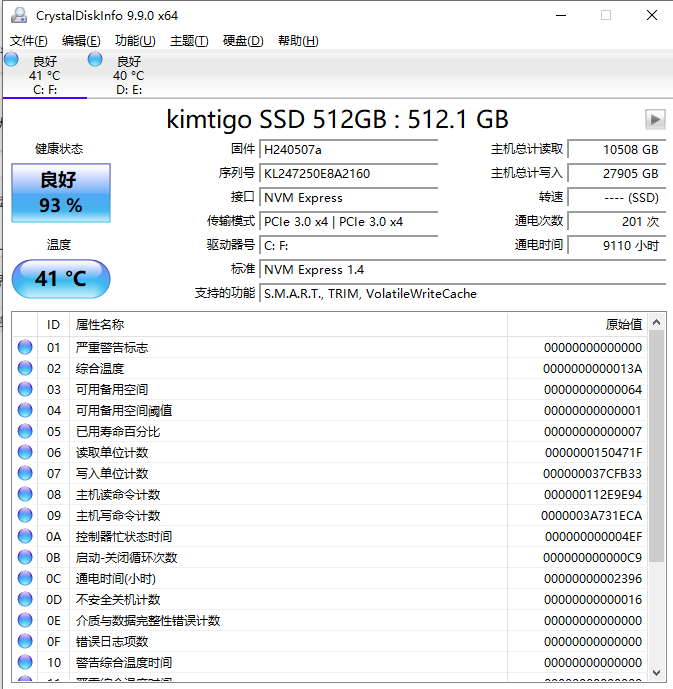This screenshot has height=689, width=673.
Task: Switch to the 良好 40 °C D: E: disk tab
Action: [x=129, y=75]
